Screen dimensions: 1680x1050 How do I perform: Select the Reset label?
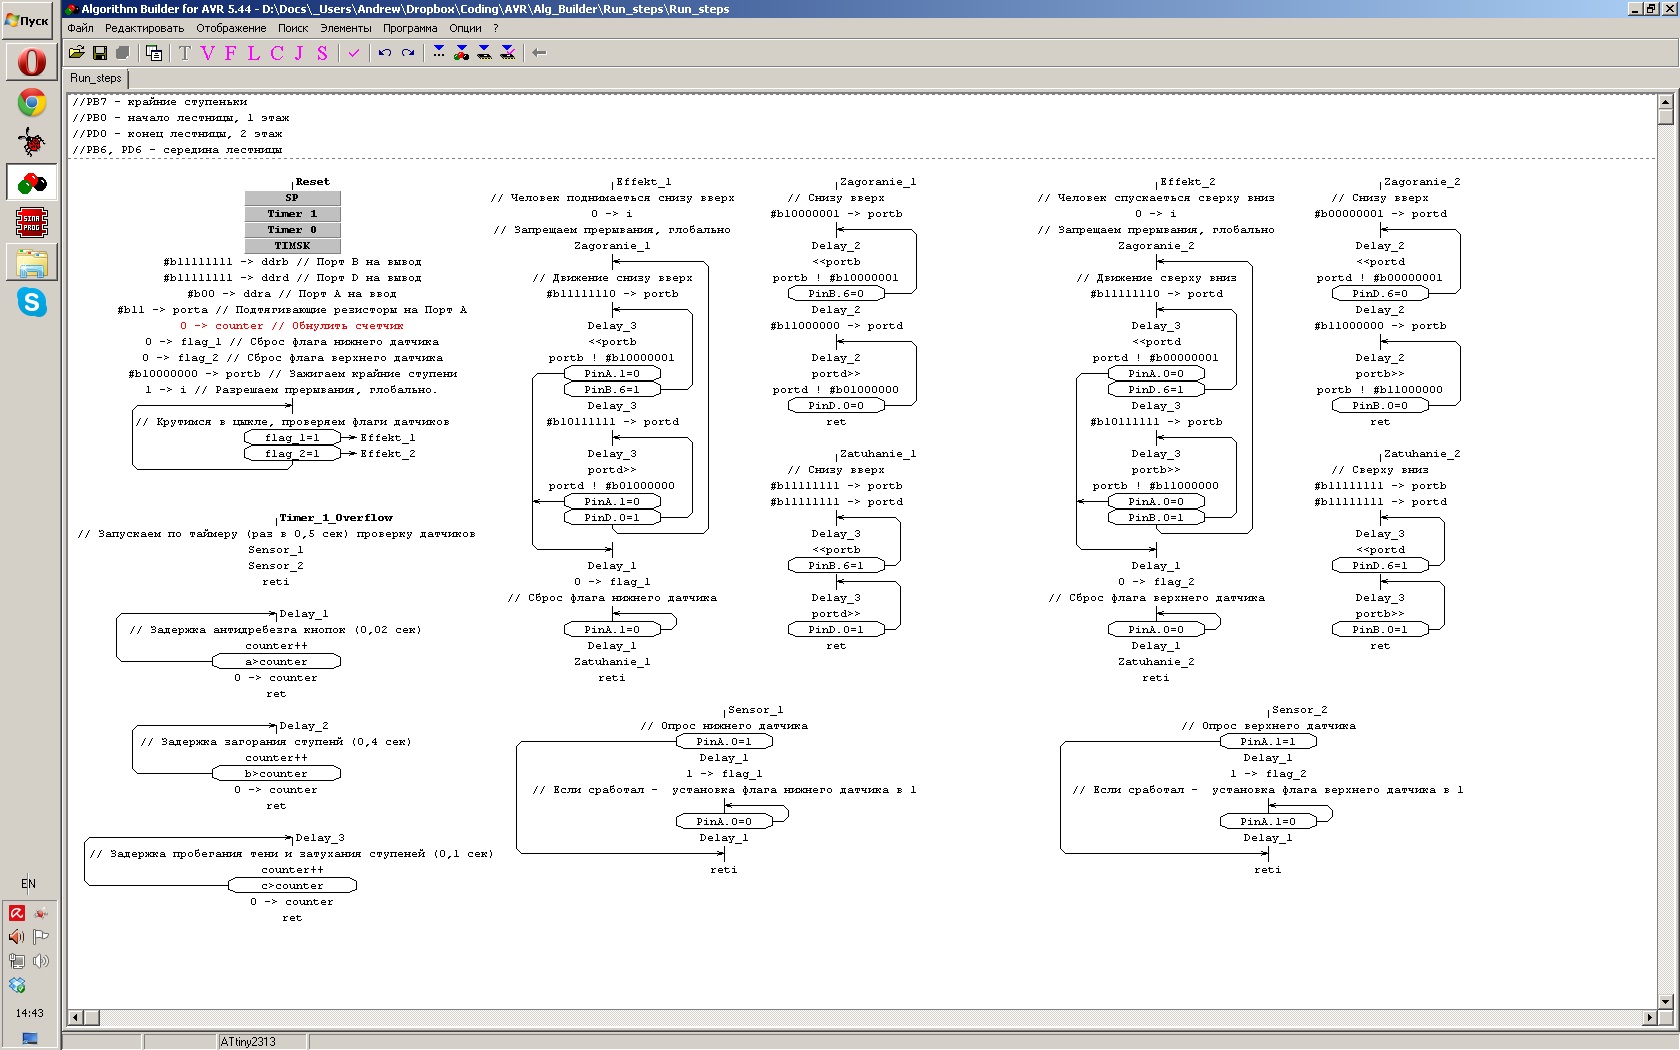pos(312,182)
